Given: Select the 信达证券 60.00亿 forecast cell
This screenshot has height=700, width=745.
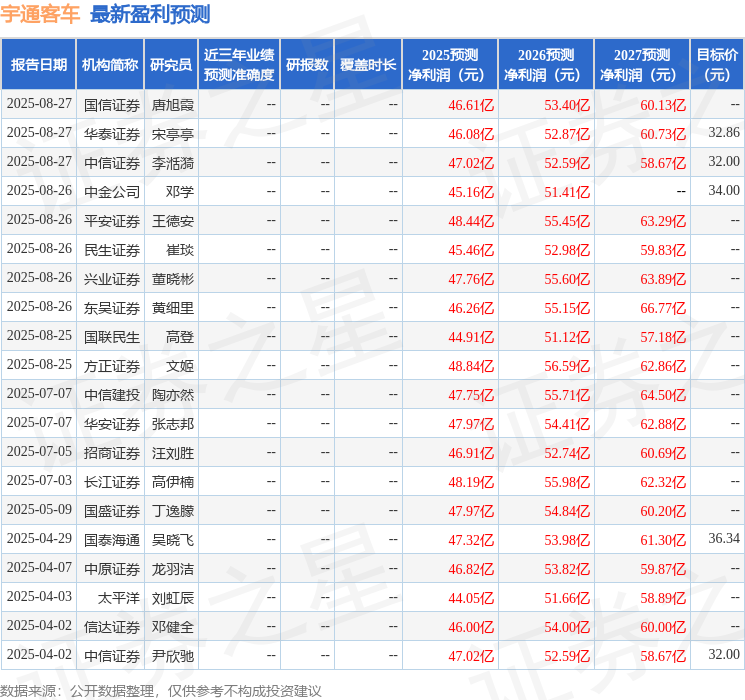Looking at the screenshot, I should [663, 627].
